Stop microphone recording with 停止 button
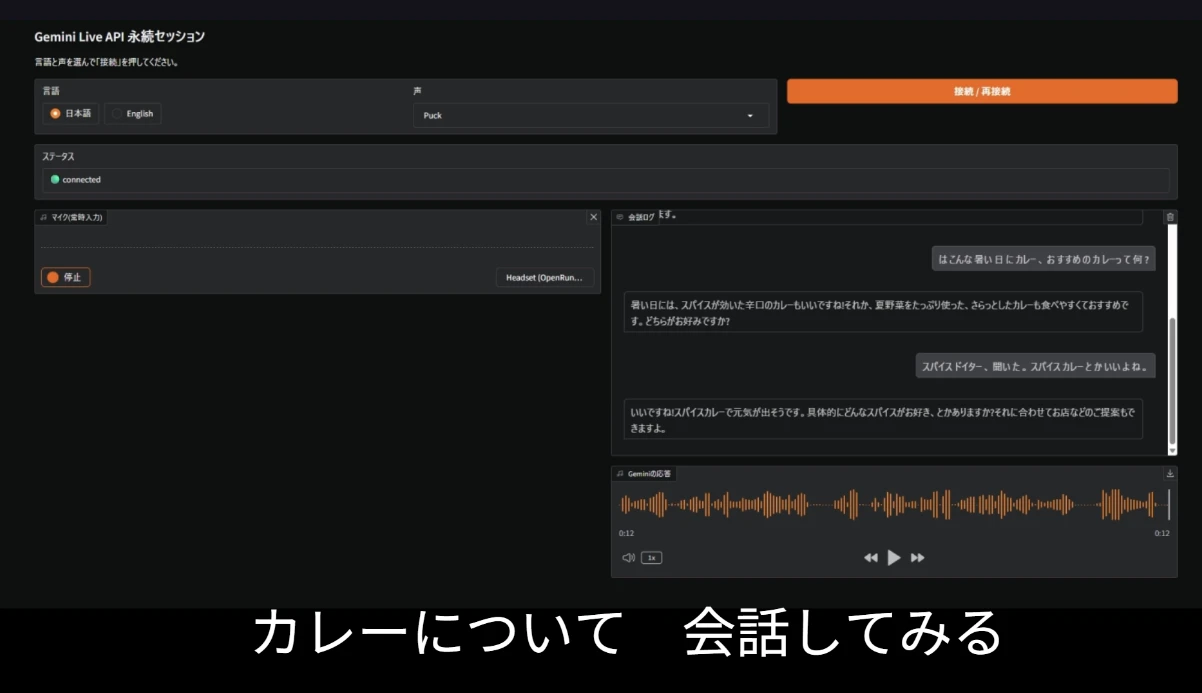This screenshot has height=693, width=1202. (x=66, y=277)
